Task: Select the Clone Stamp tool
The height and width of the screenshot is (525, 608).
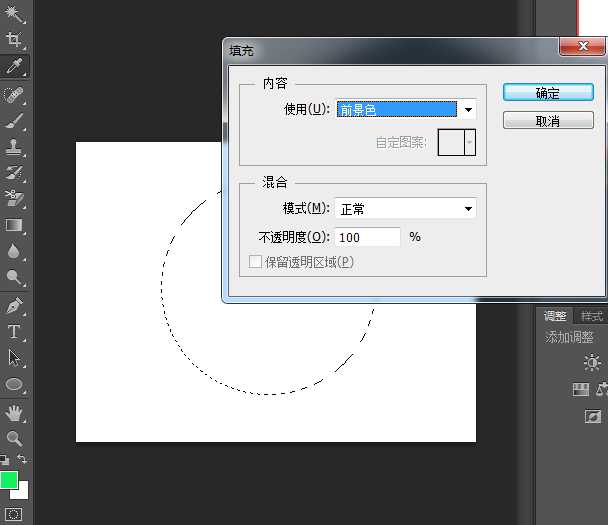Action: pyautogui.click(x=14, y=147)
